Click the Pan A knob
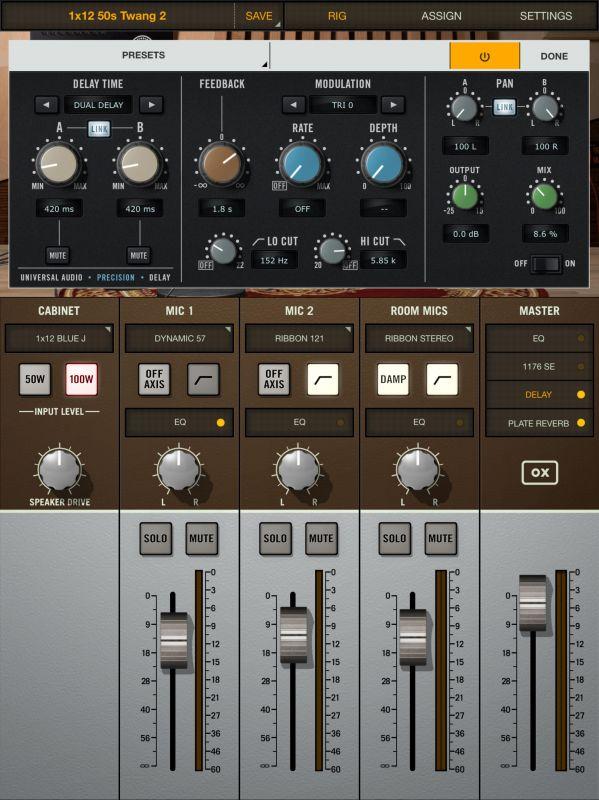 coord(464,108)
